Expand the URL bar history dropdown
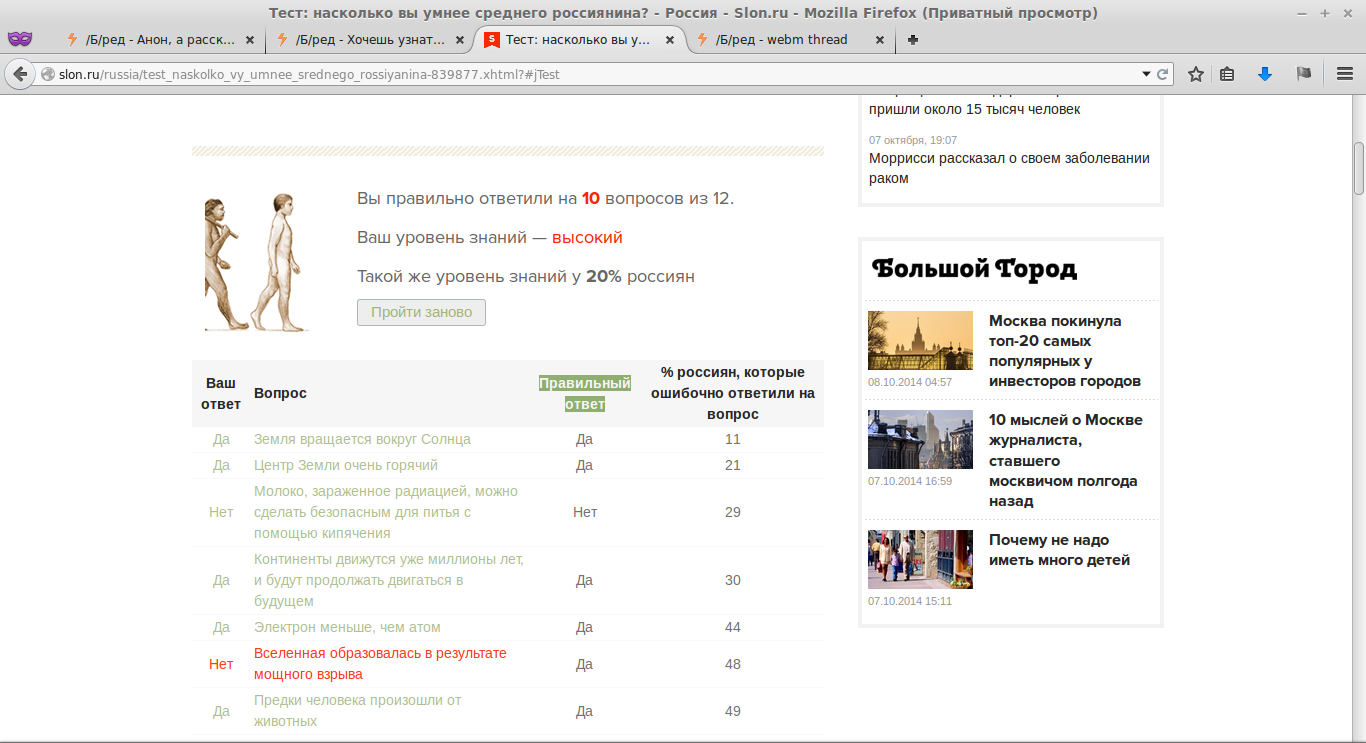 1146,74
